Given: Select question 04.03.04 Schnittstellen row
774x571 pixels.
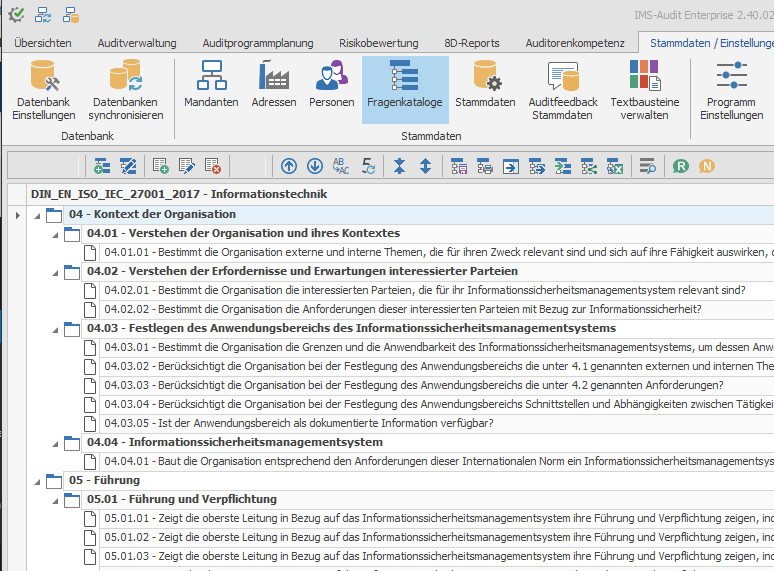Looking at the screenshot, I should click(437, 404).
